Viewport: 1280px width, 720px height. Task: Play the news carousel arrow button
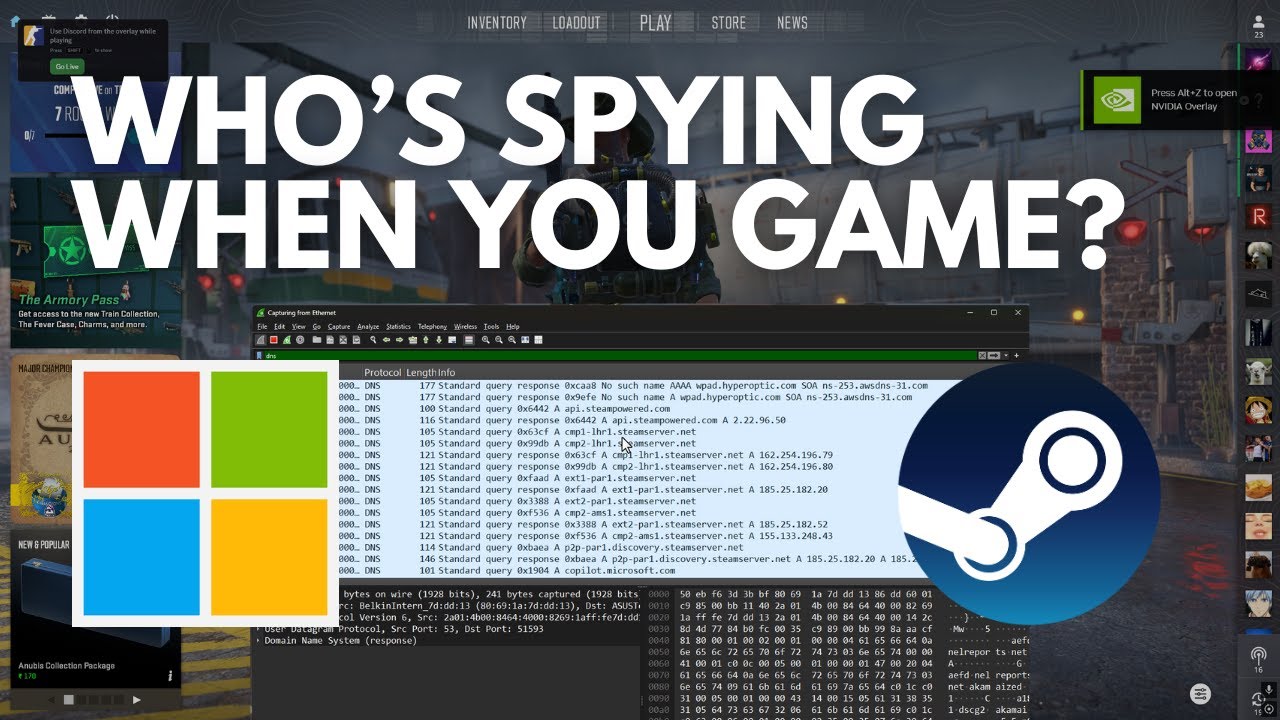[x=137, y=700]
